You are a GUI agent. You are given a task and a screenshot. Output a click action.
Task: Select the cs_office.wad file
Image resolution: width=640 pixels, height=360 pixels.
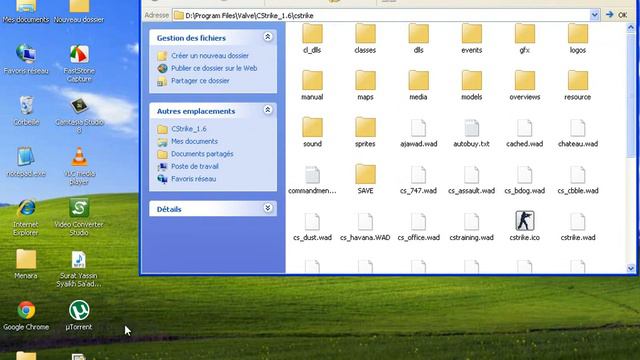(x=418, y=227)
